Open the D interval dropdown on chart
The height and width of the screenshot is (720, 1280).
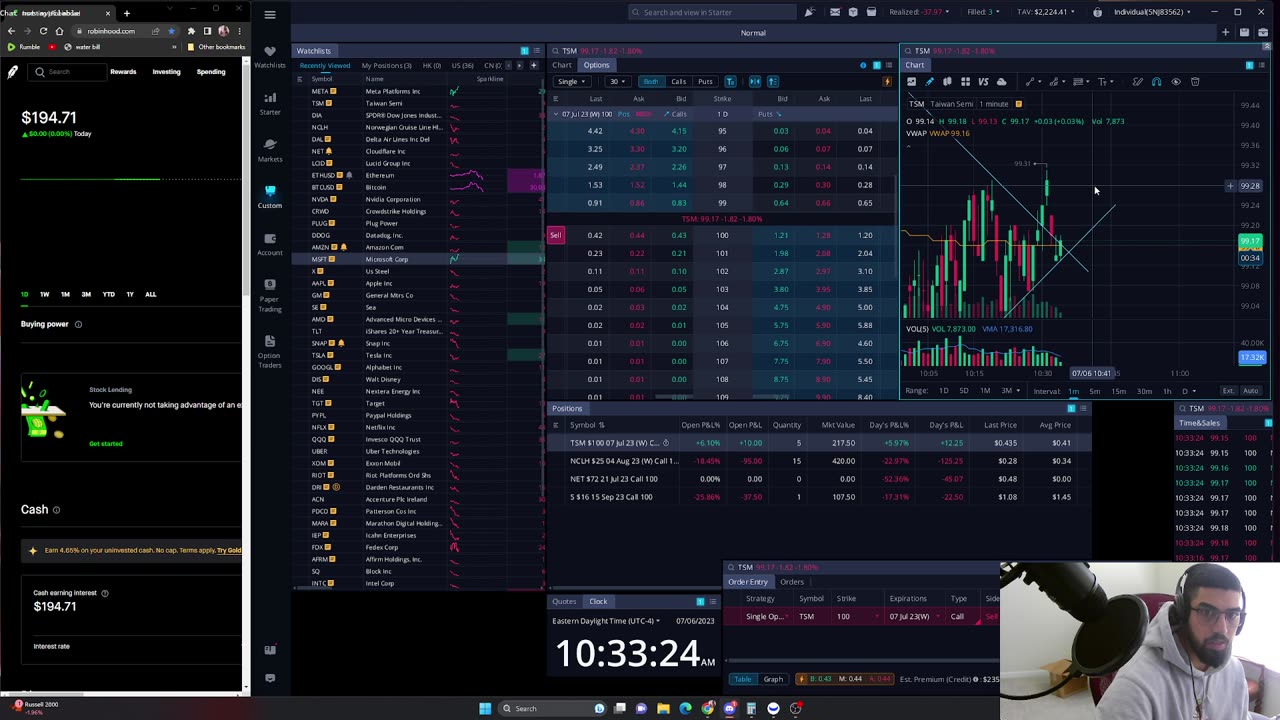[x=1187, y=391]
